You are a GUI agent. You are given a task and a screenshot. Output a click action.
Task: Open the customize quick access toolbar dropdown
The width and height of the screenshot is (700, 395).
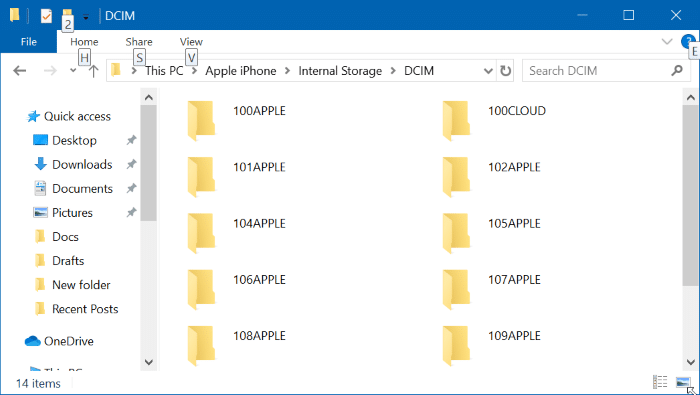coord(86,17)
